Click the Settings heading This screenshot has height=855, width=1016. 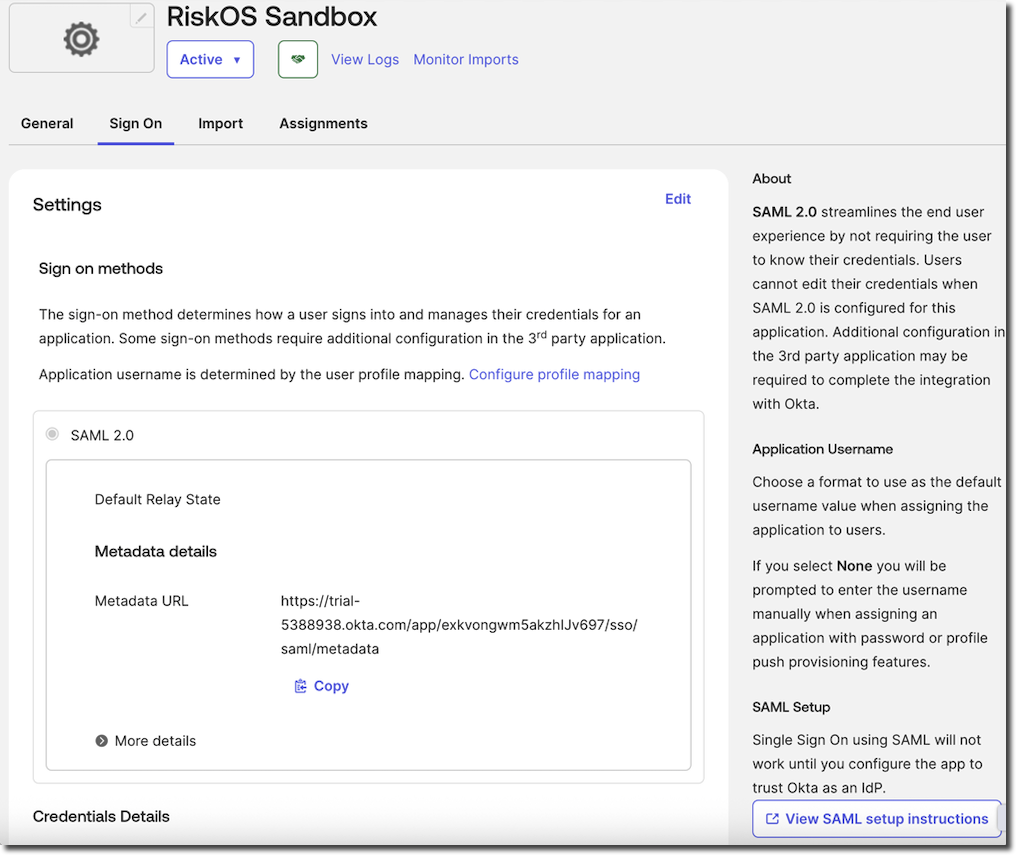click(67, 205)
